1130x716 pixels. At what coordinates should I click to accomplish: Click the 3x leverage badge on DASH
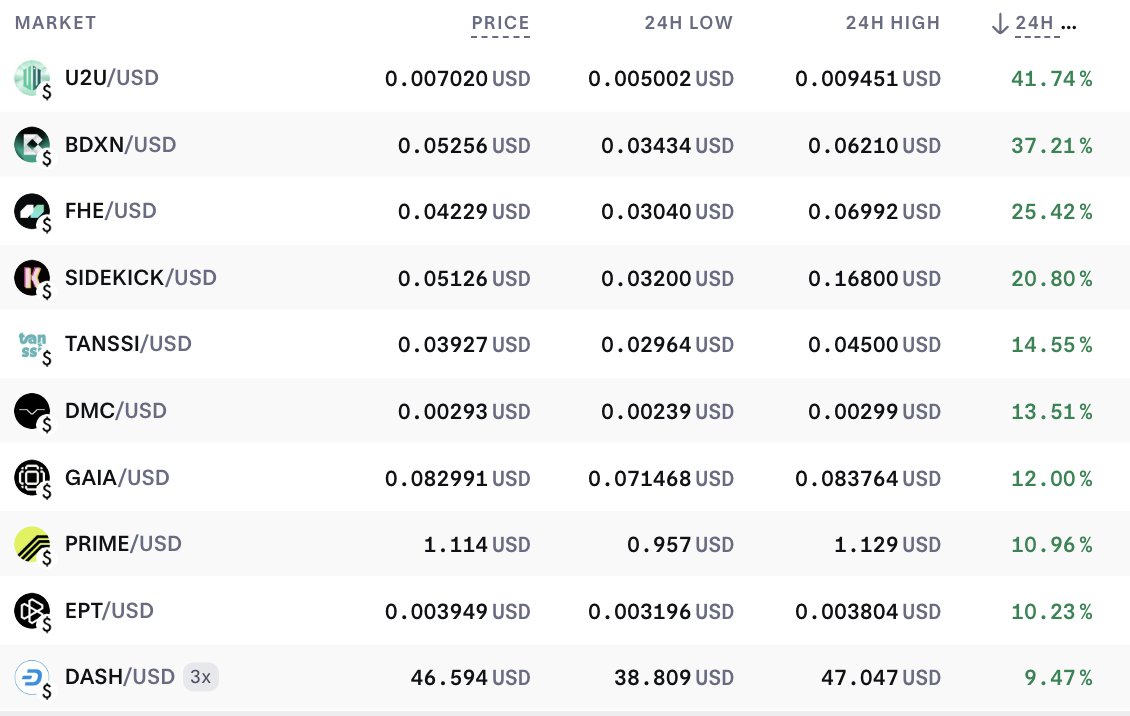200,677
